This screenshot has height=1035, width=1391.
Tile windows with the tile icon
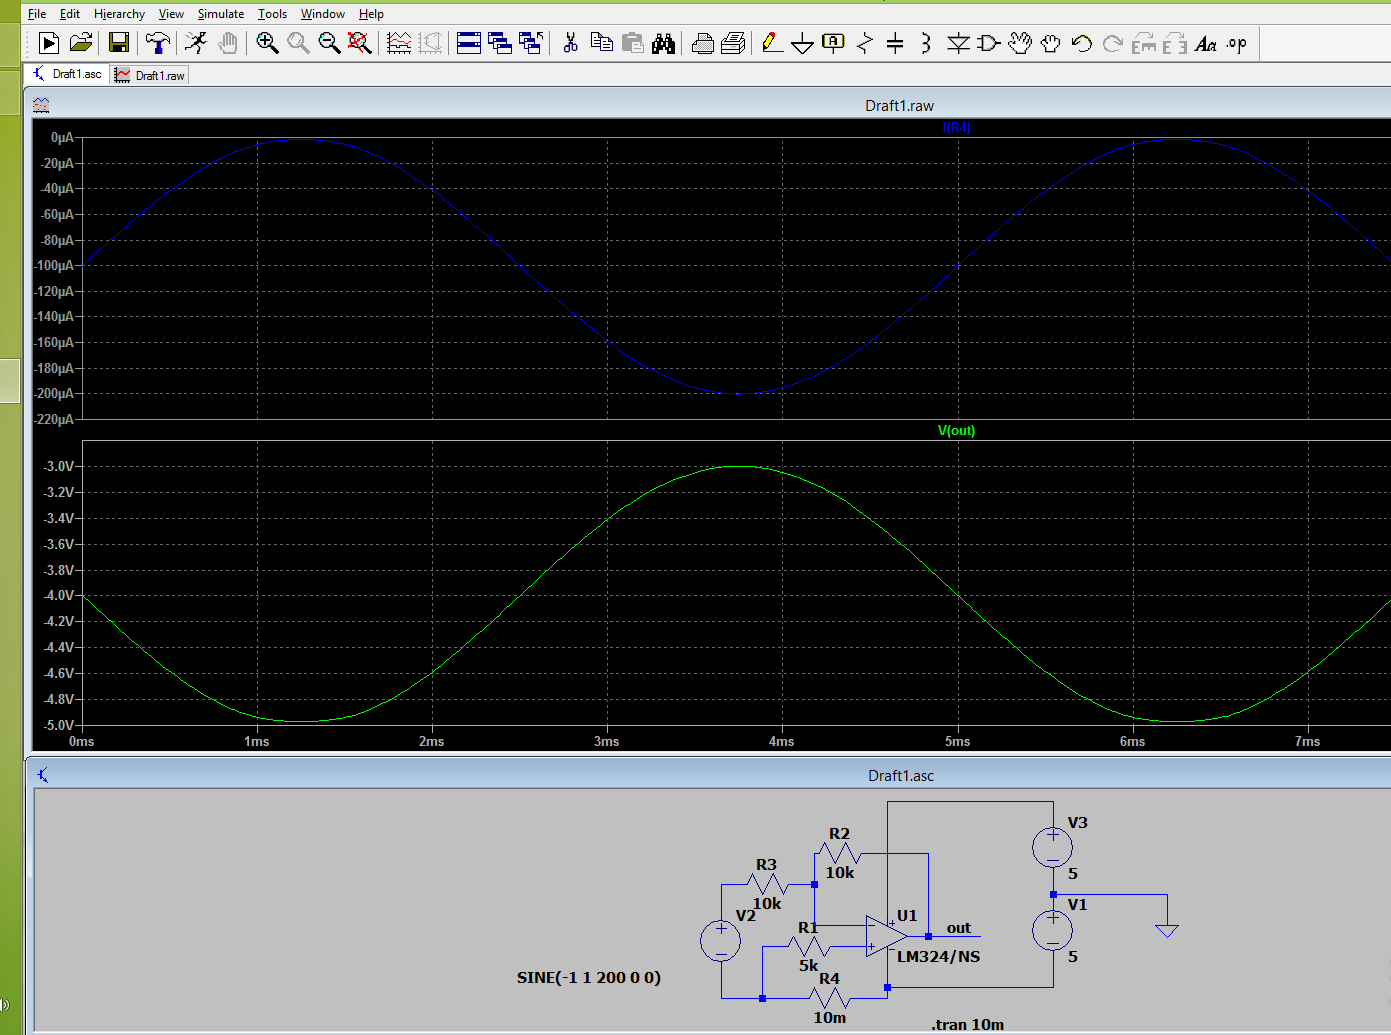[x=469, y=43]
